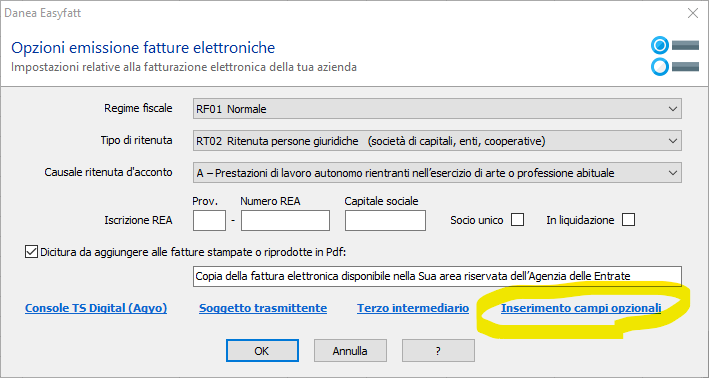Open help with the question mark button
This screenshot has width=709, height=378.
pos(438,351)
